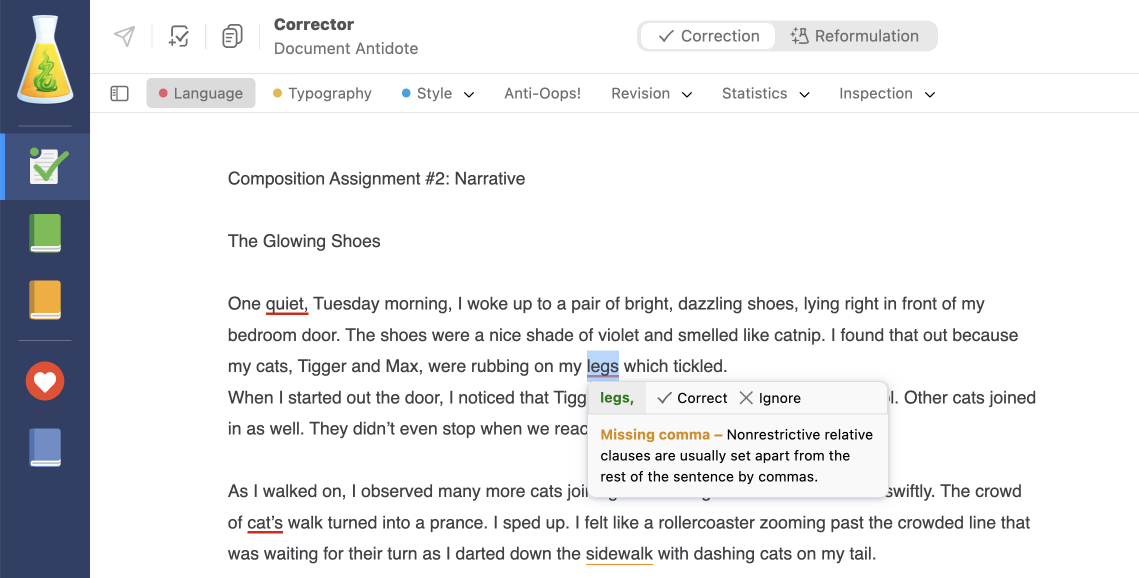Click the underlined word quiet in the text
The width and height of the screenshot is (1139, 578).
point(284,303)
